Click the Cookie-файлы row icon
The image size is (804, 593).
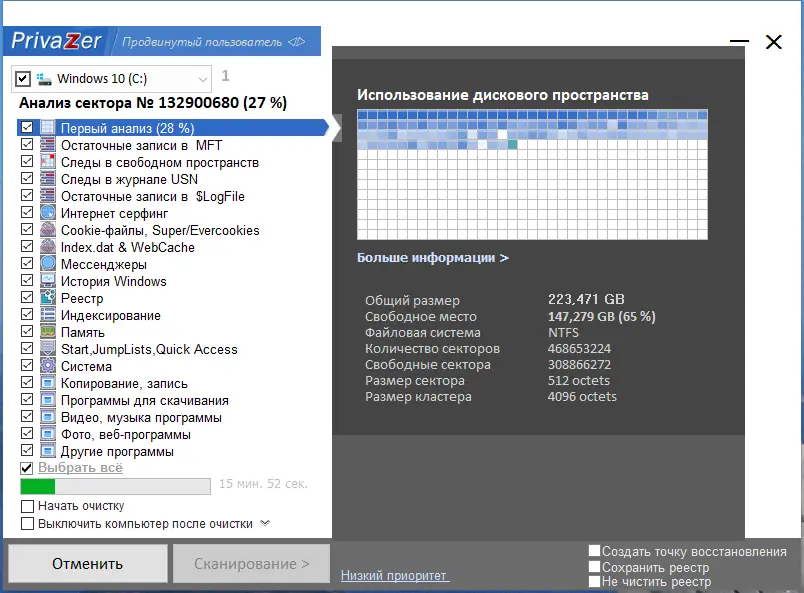coord(48,229)
